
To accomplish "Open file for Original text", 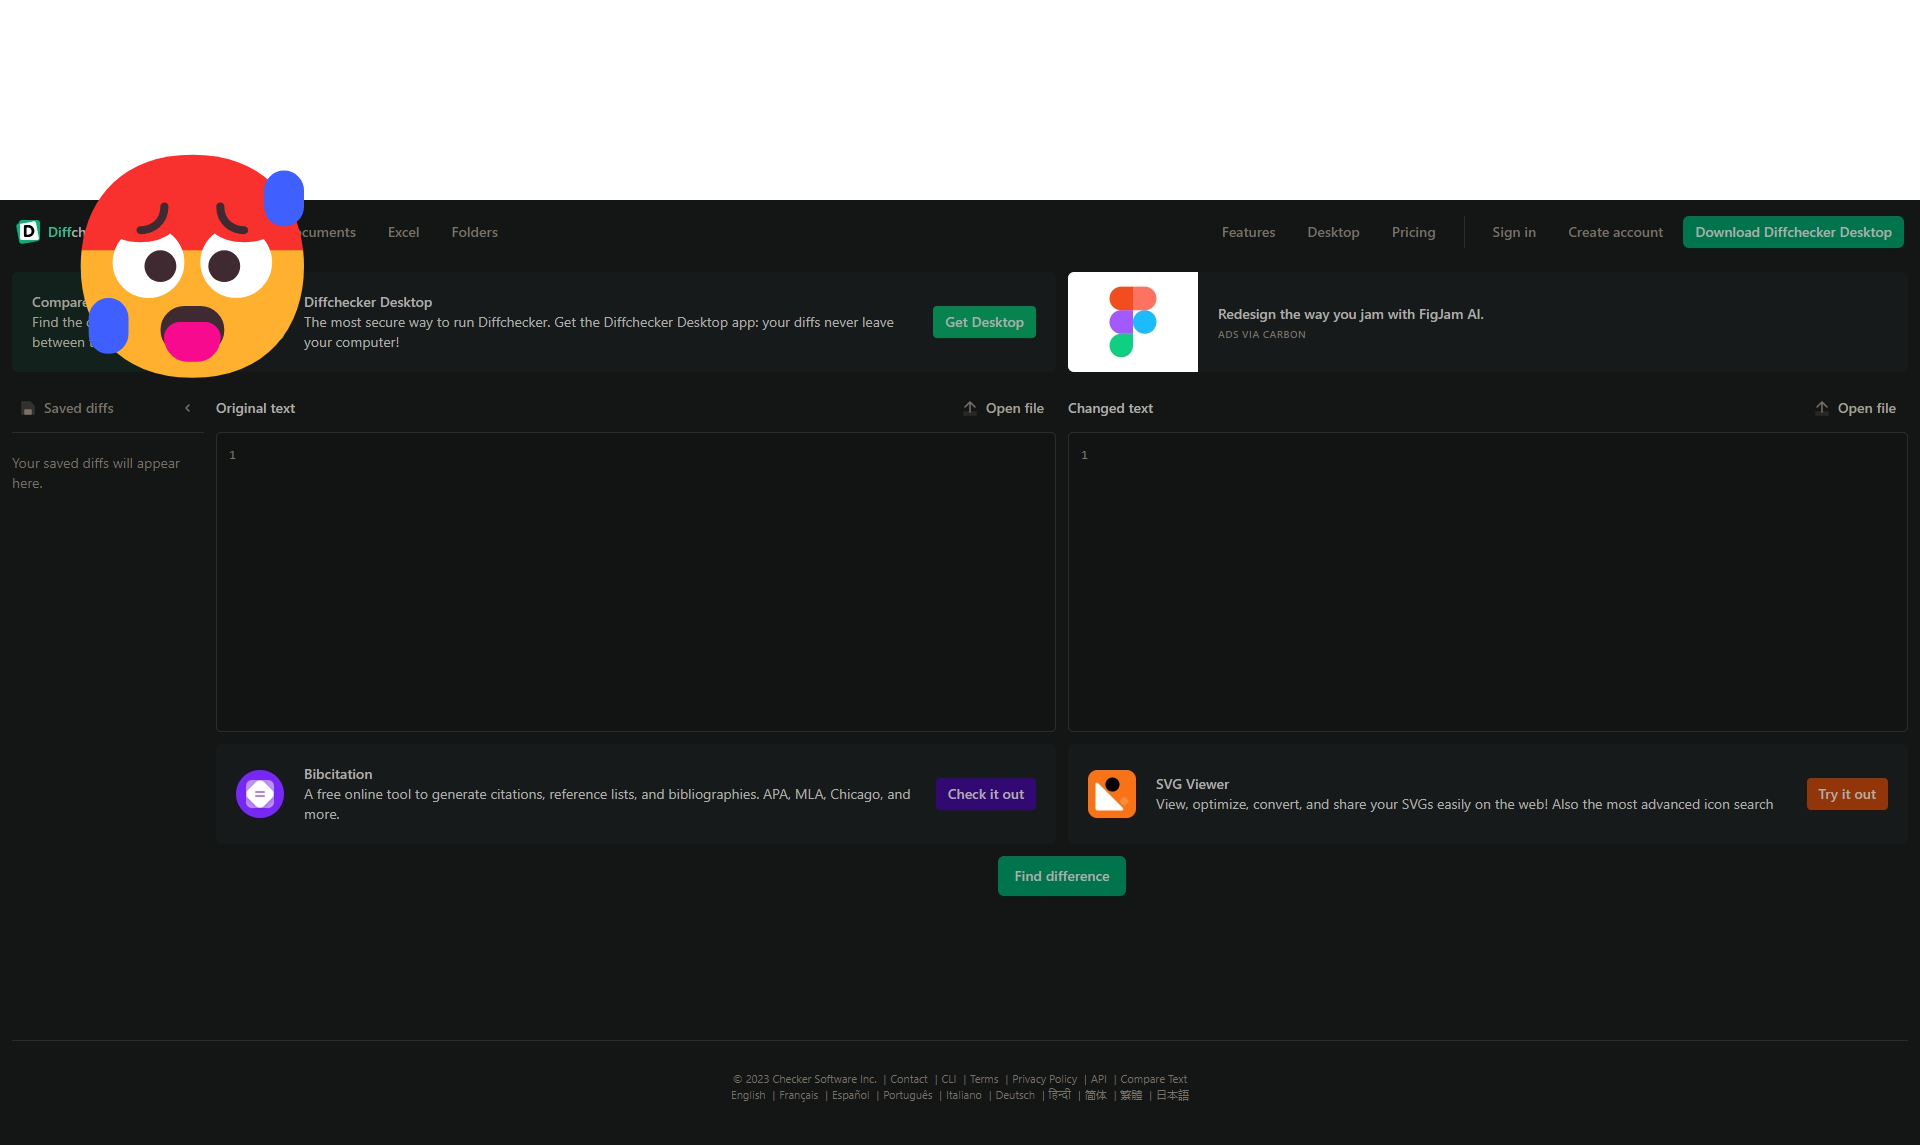I will (1014, 408).
